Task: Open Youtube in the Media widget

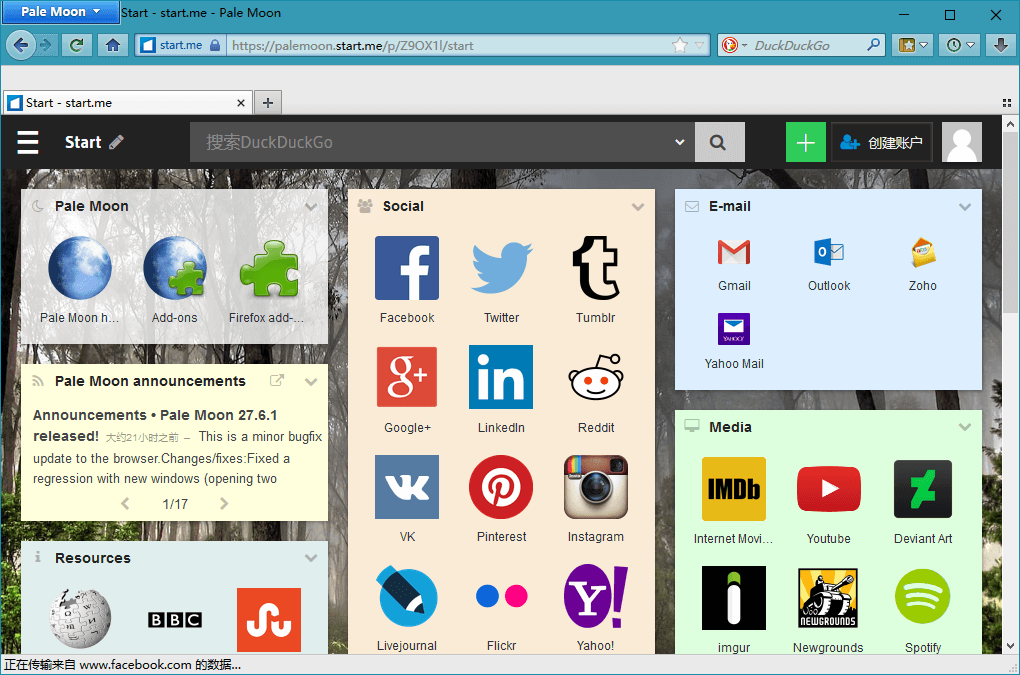Action: point(828,489)
